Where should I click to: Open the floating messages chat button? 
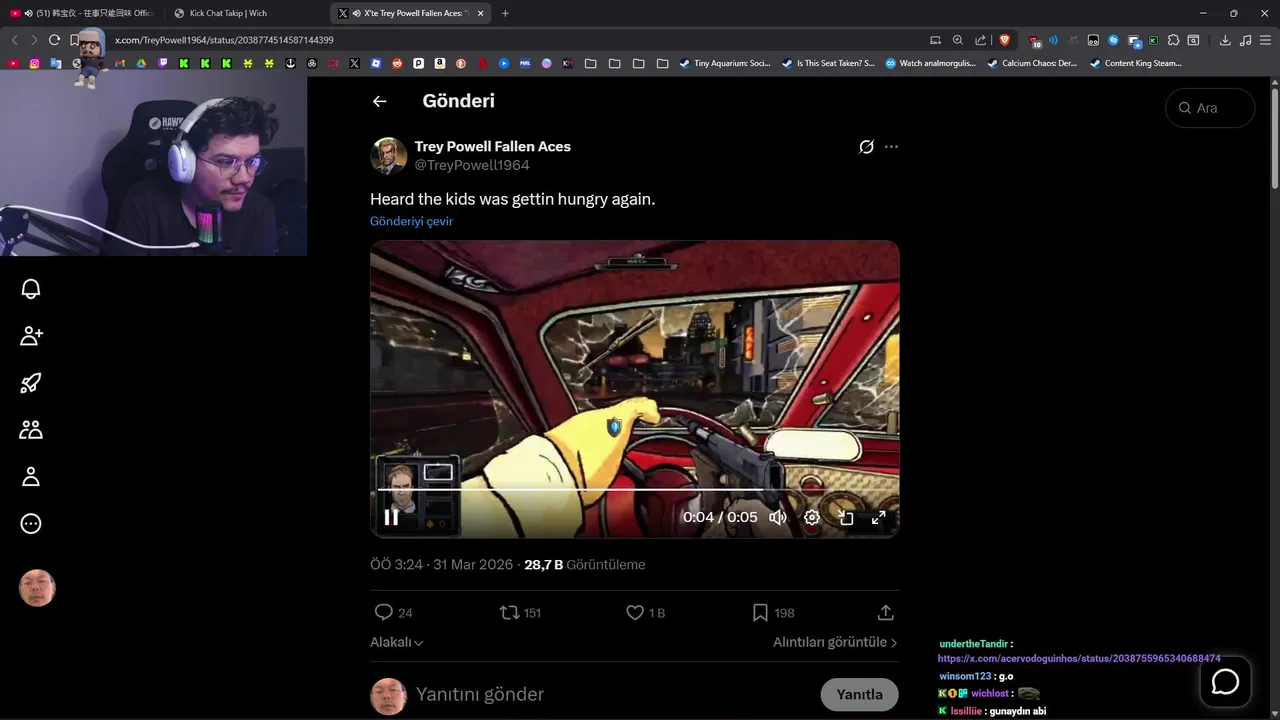1225,682
